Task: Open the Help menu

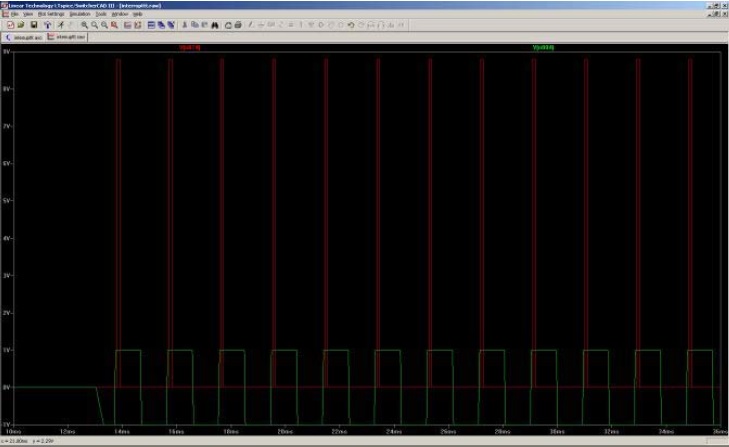Action: click(138, 14)
